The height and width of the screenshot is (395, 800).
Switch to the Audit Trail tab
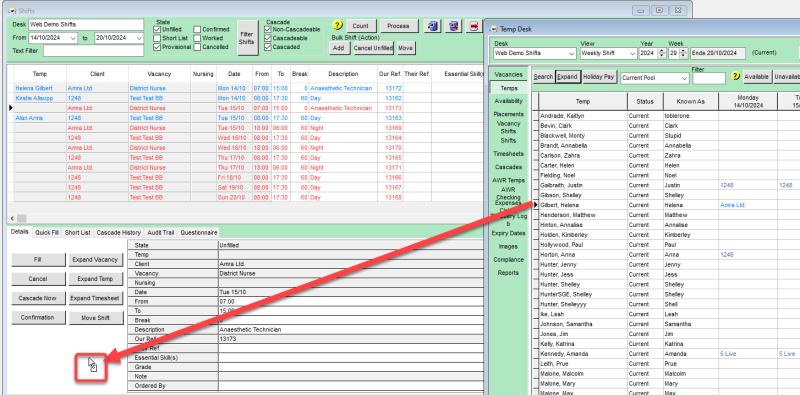161,233
